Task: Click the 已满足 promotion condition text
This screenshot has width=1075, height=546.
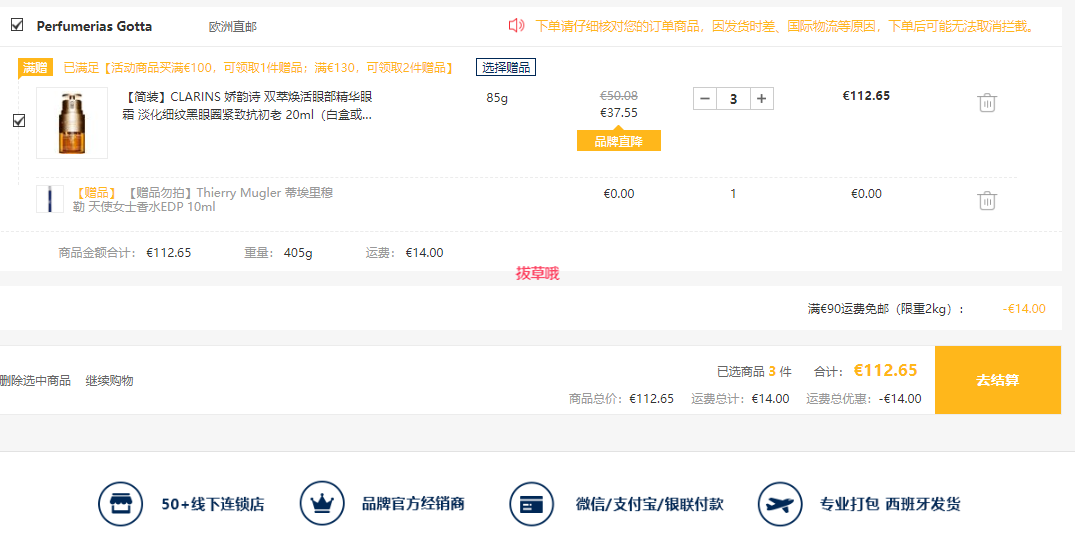Action: pos(258,67)
